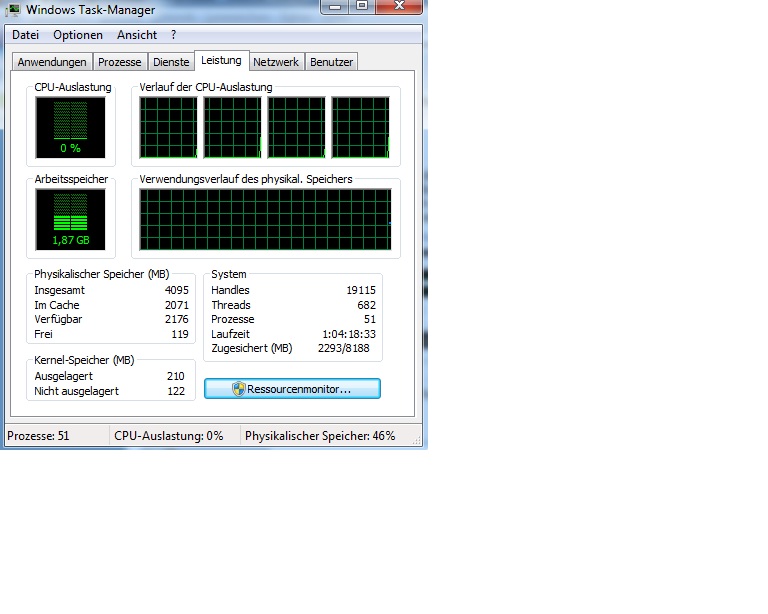
Task: Click the status bar Prozesse: 51 entry
Action: [38, 436]
